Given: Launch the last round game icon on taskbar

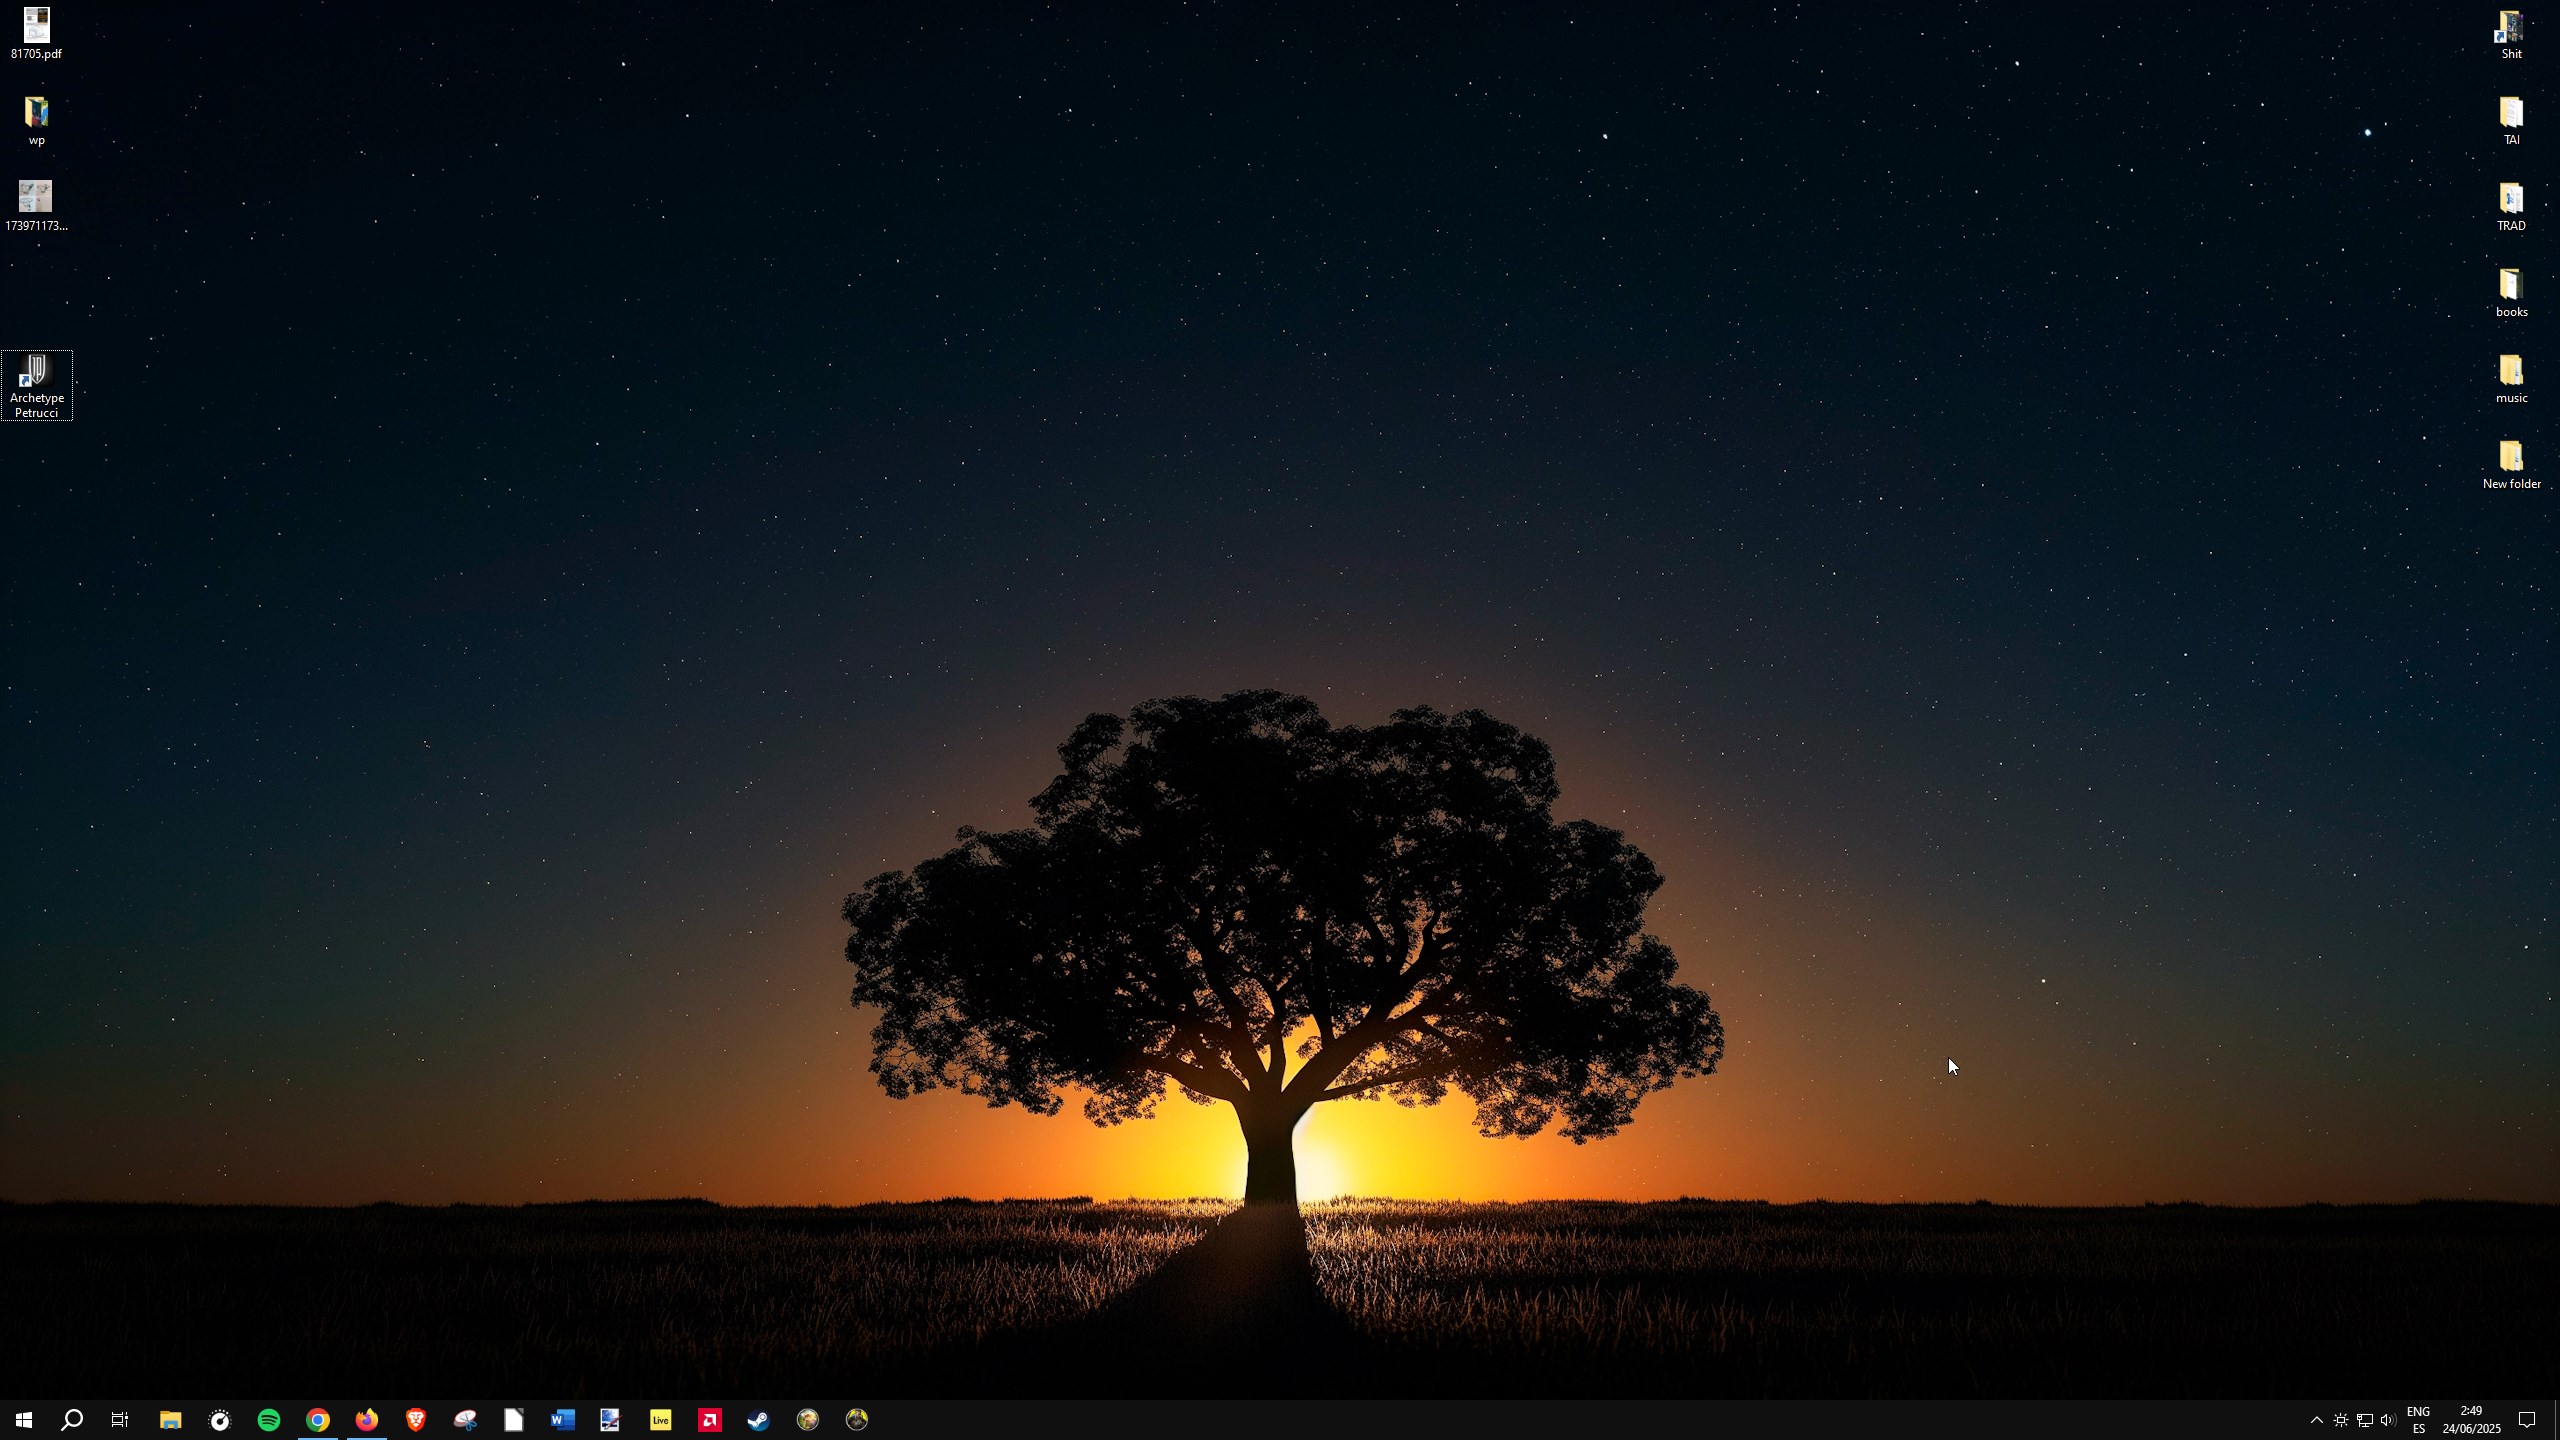Looking at the screenshot, I should pos(857,1420).
